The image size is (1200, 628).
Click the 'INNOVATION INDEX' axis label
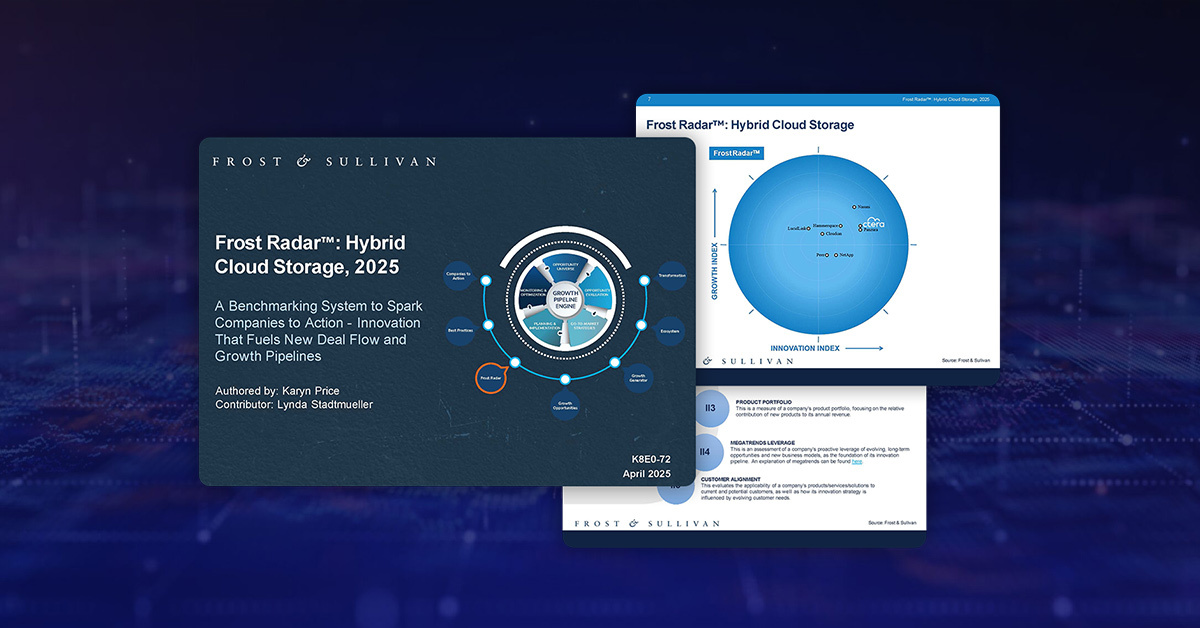click(807, 348)
